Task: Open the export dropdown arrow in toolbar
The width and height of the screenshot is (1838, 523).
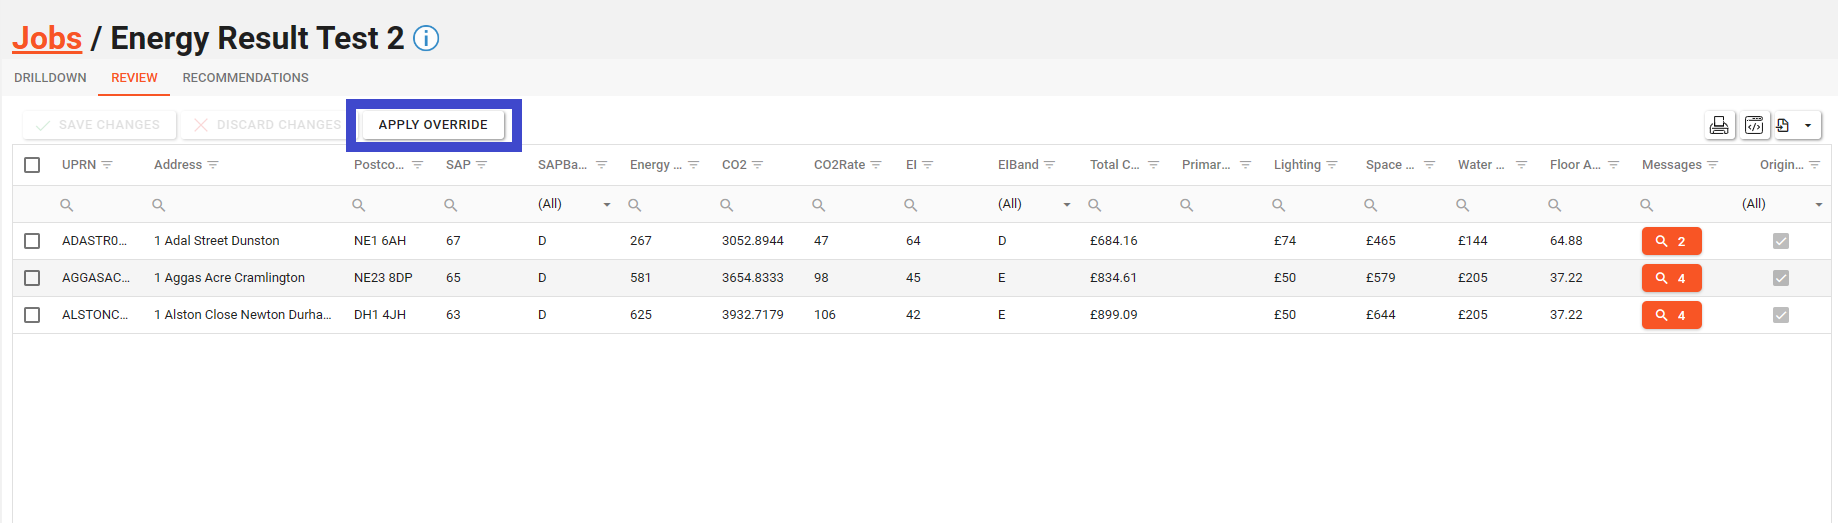Action: (x=1808, y=126)
